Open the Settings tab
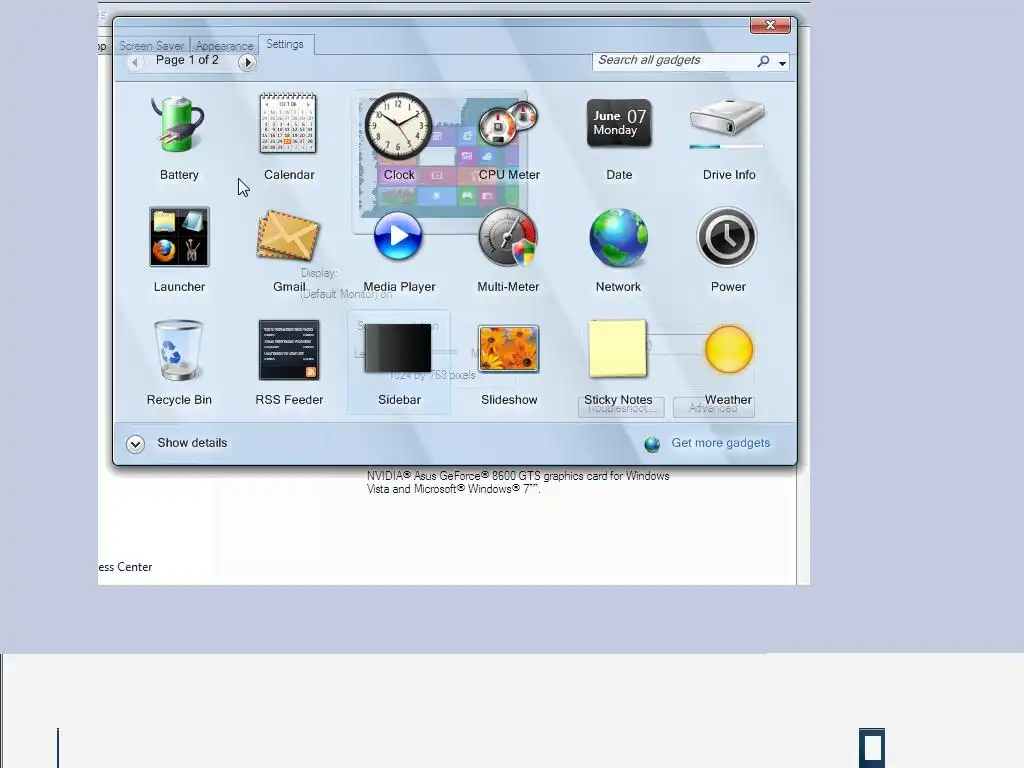1024x768 pixels. click(x=285, y=44)
